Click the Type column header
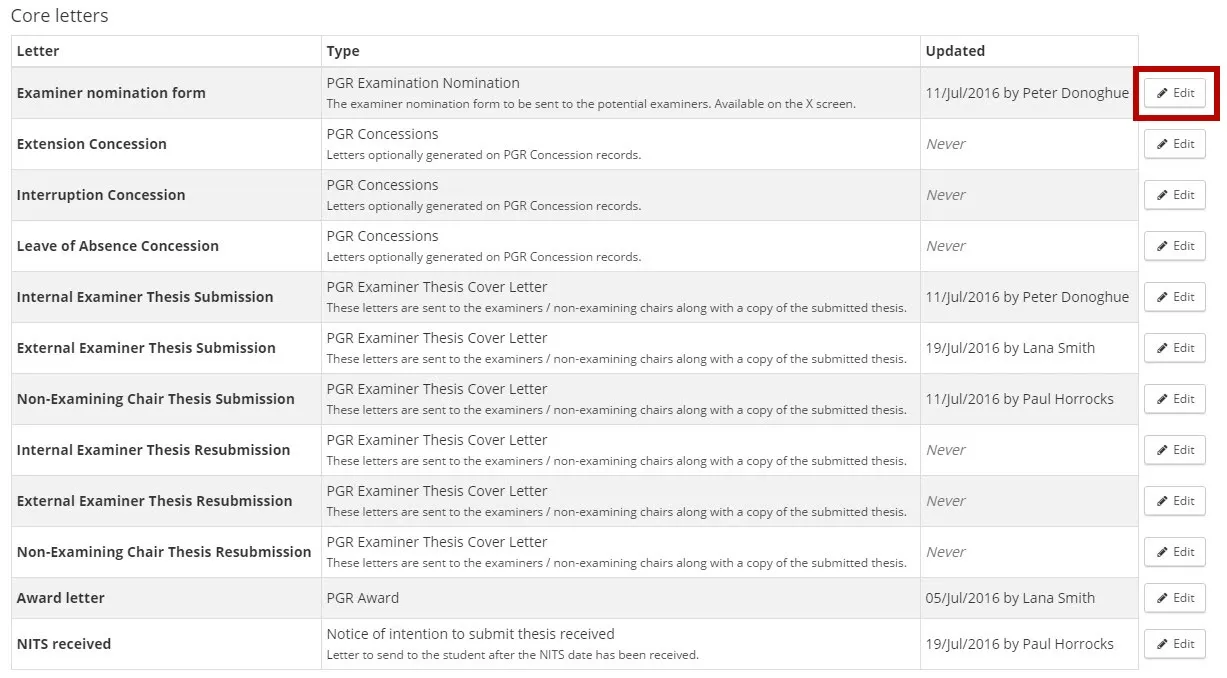 coord(343,51)
